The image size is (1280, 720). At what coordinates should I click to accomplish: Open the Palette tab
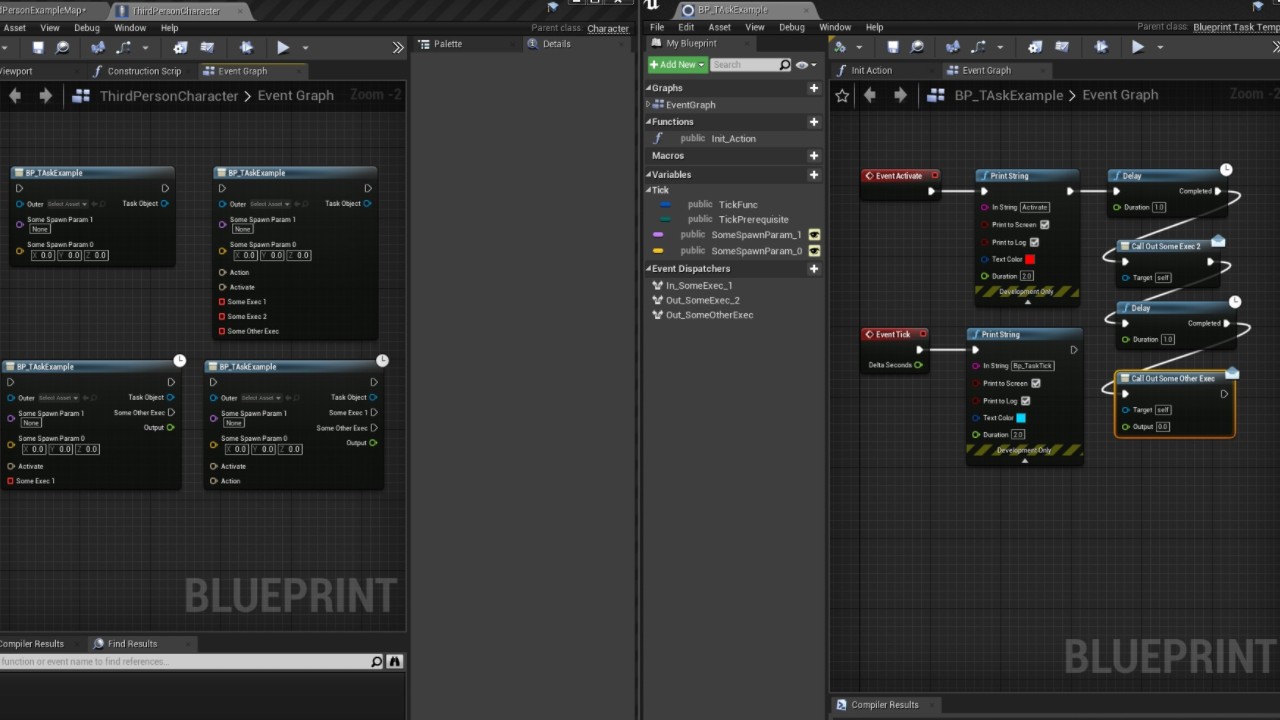pyautogui.click(x=448, y=44)
